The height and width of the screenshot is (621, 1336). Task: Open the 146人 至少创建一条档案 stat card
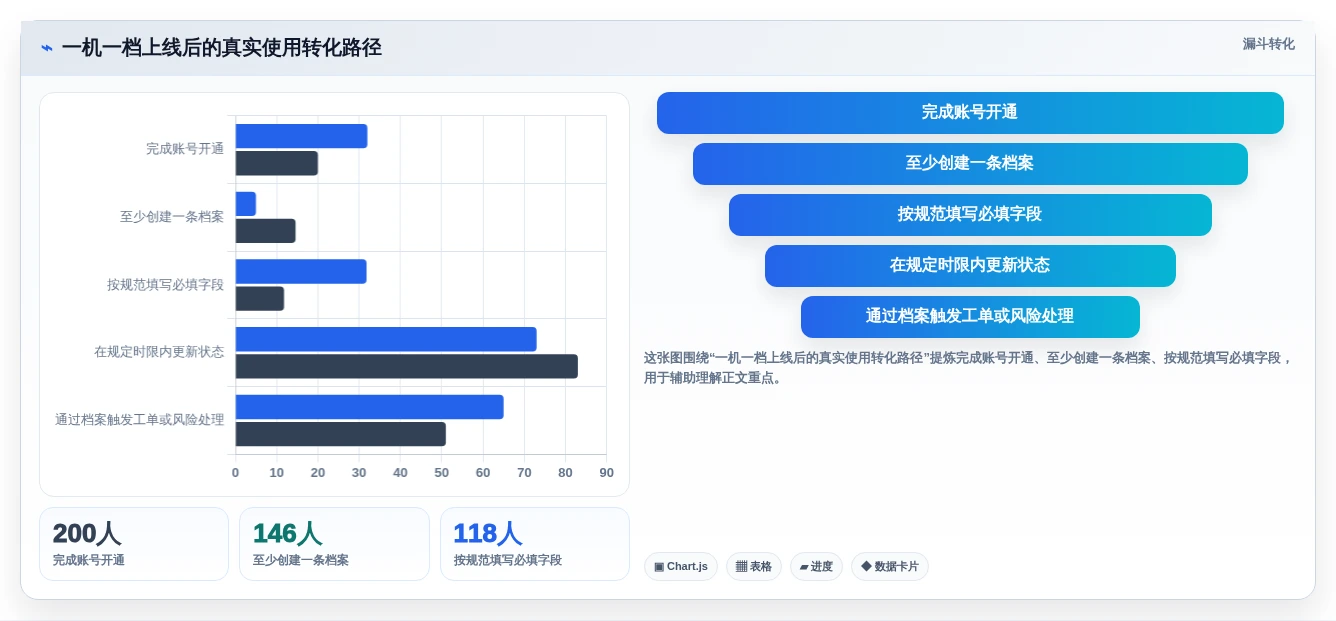pos(334,544)
